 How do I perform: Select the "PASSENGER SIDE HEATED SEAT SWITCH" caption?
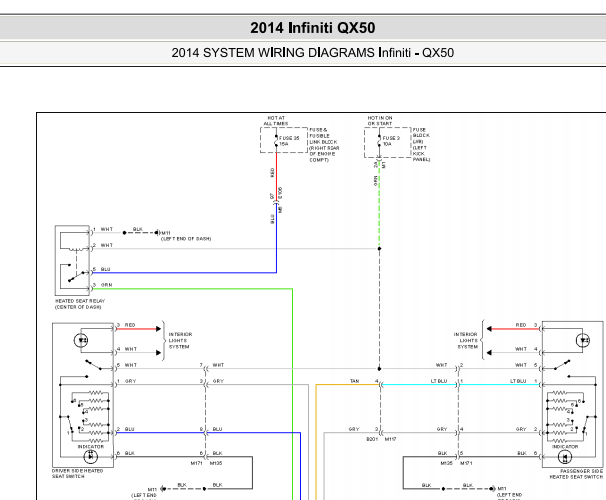tap(576, 474)
